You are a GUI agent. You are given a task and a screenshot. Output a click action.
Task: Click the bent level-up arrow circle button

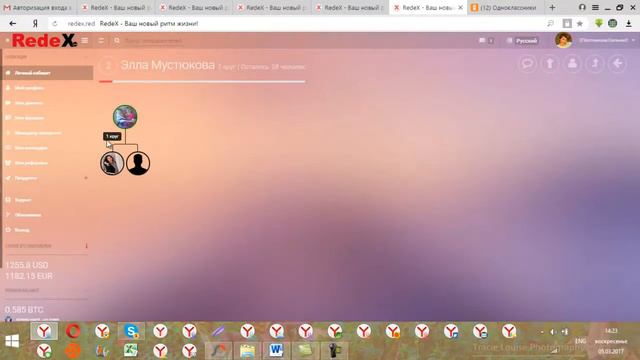click(595, 64)
